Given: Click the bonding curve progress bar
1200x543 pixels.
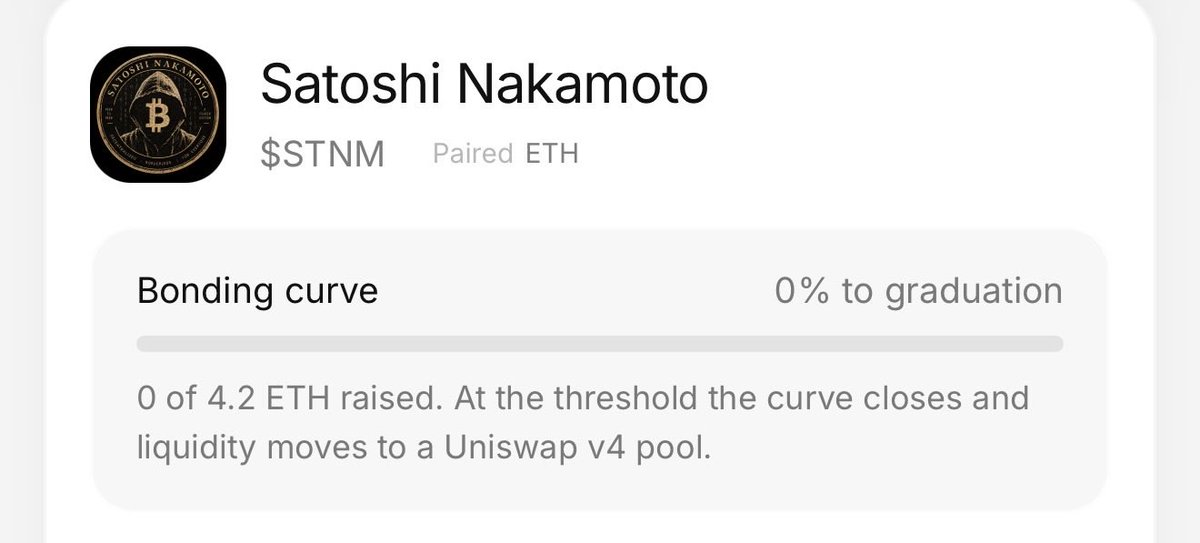Looking at the screenshot, I should pyautogui.click(x=600, y=344).
